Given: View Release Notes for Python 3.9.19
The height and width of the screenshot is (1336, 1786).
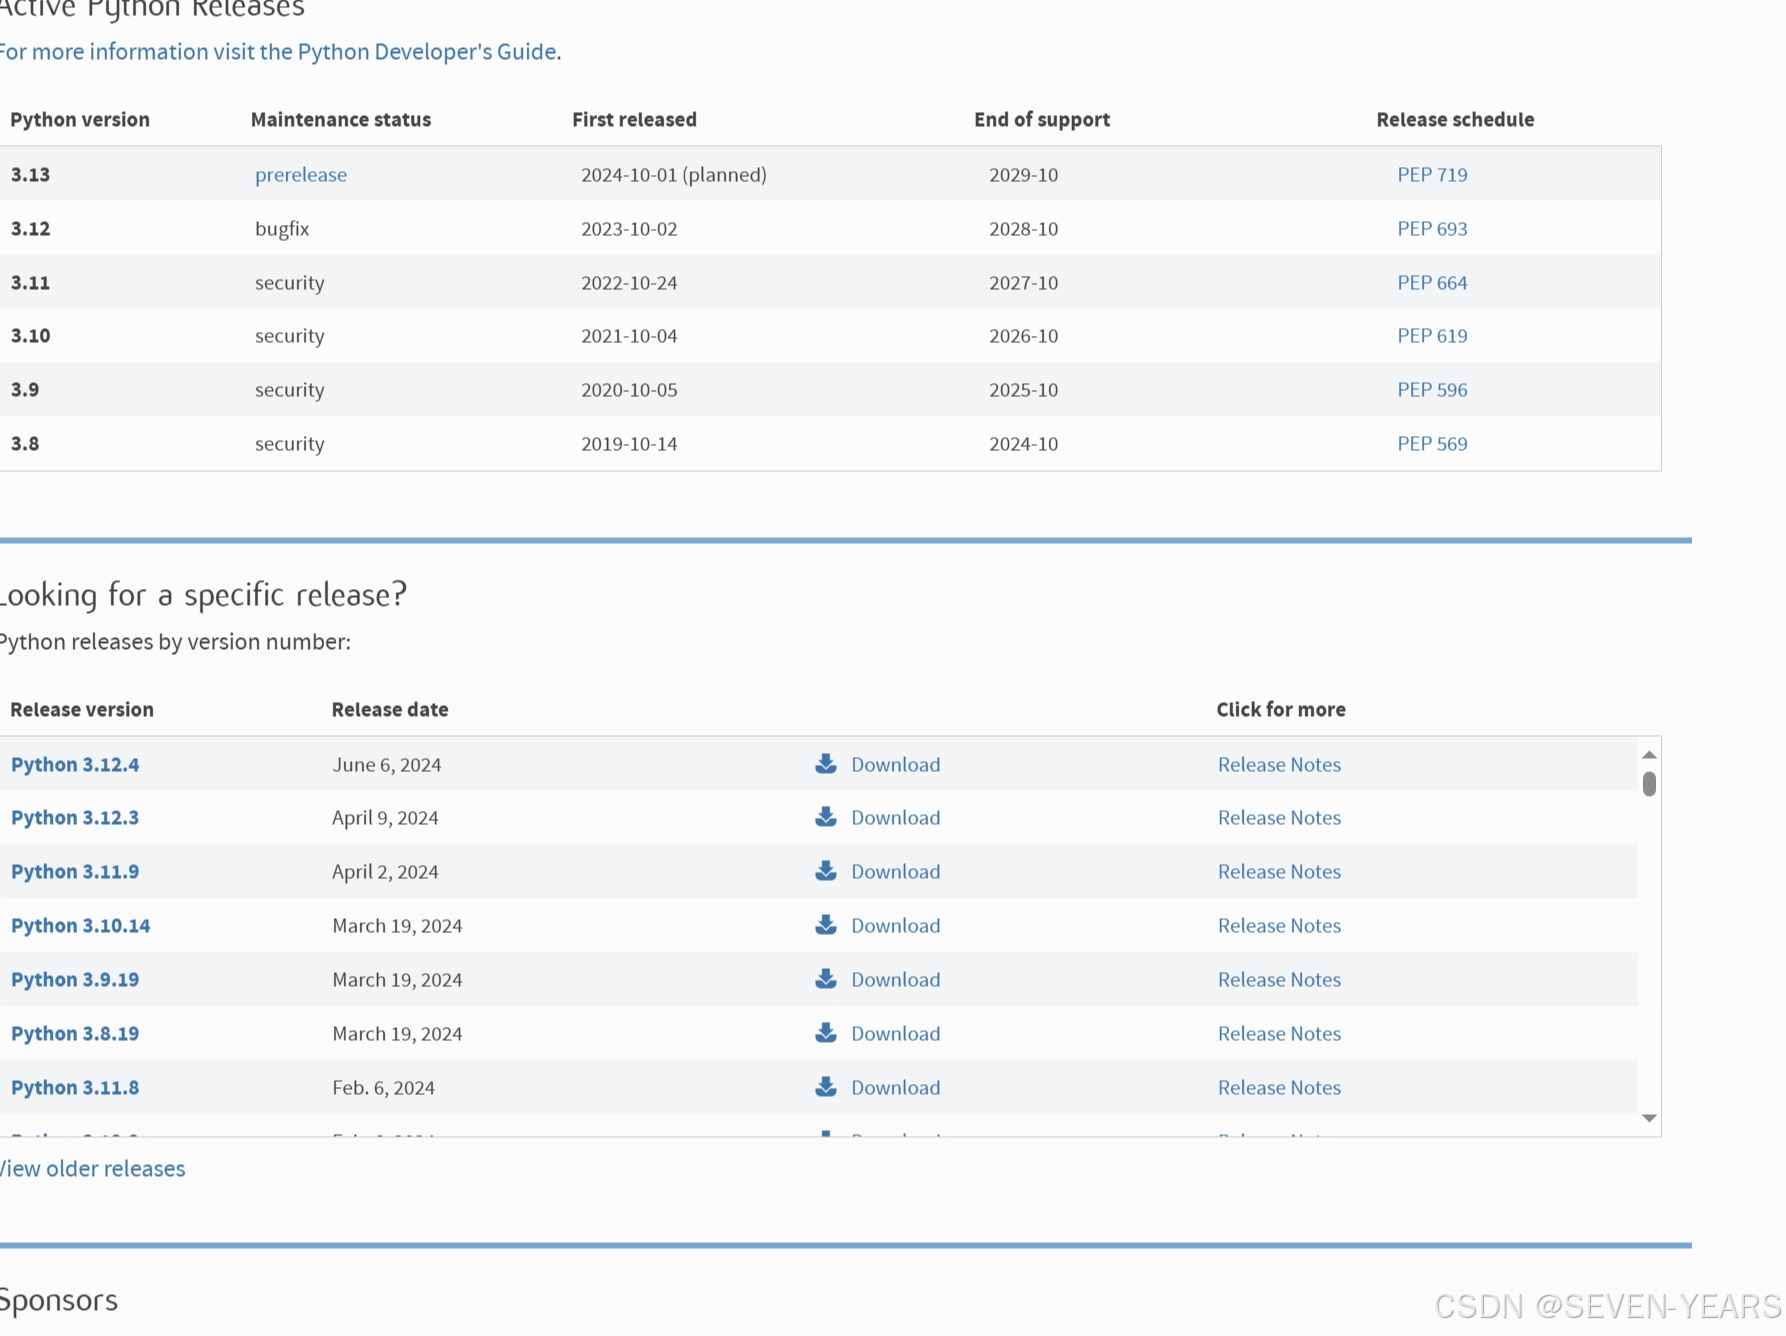Looking at the screenshot, I should point(1279,979).
